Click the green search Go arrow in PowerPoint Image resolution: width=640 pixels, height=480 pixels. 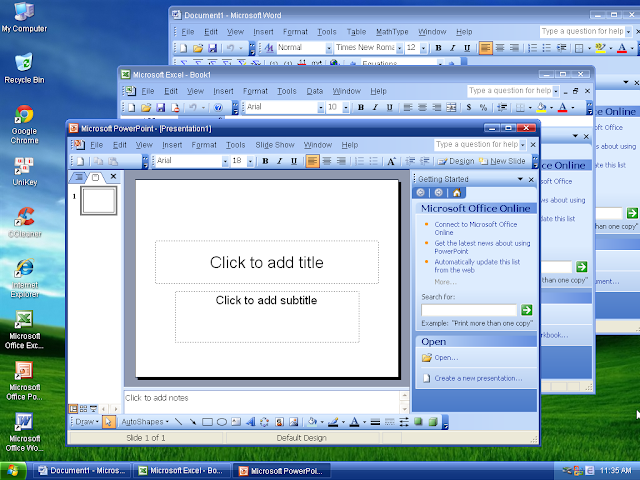point(527,310)
